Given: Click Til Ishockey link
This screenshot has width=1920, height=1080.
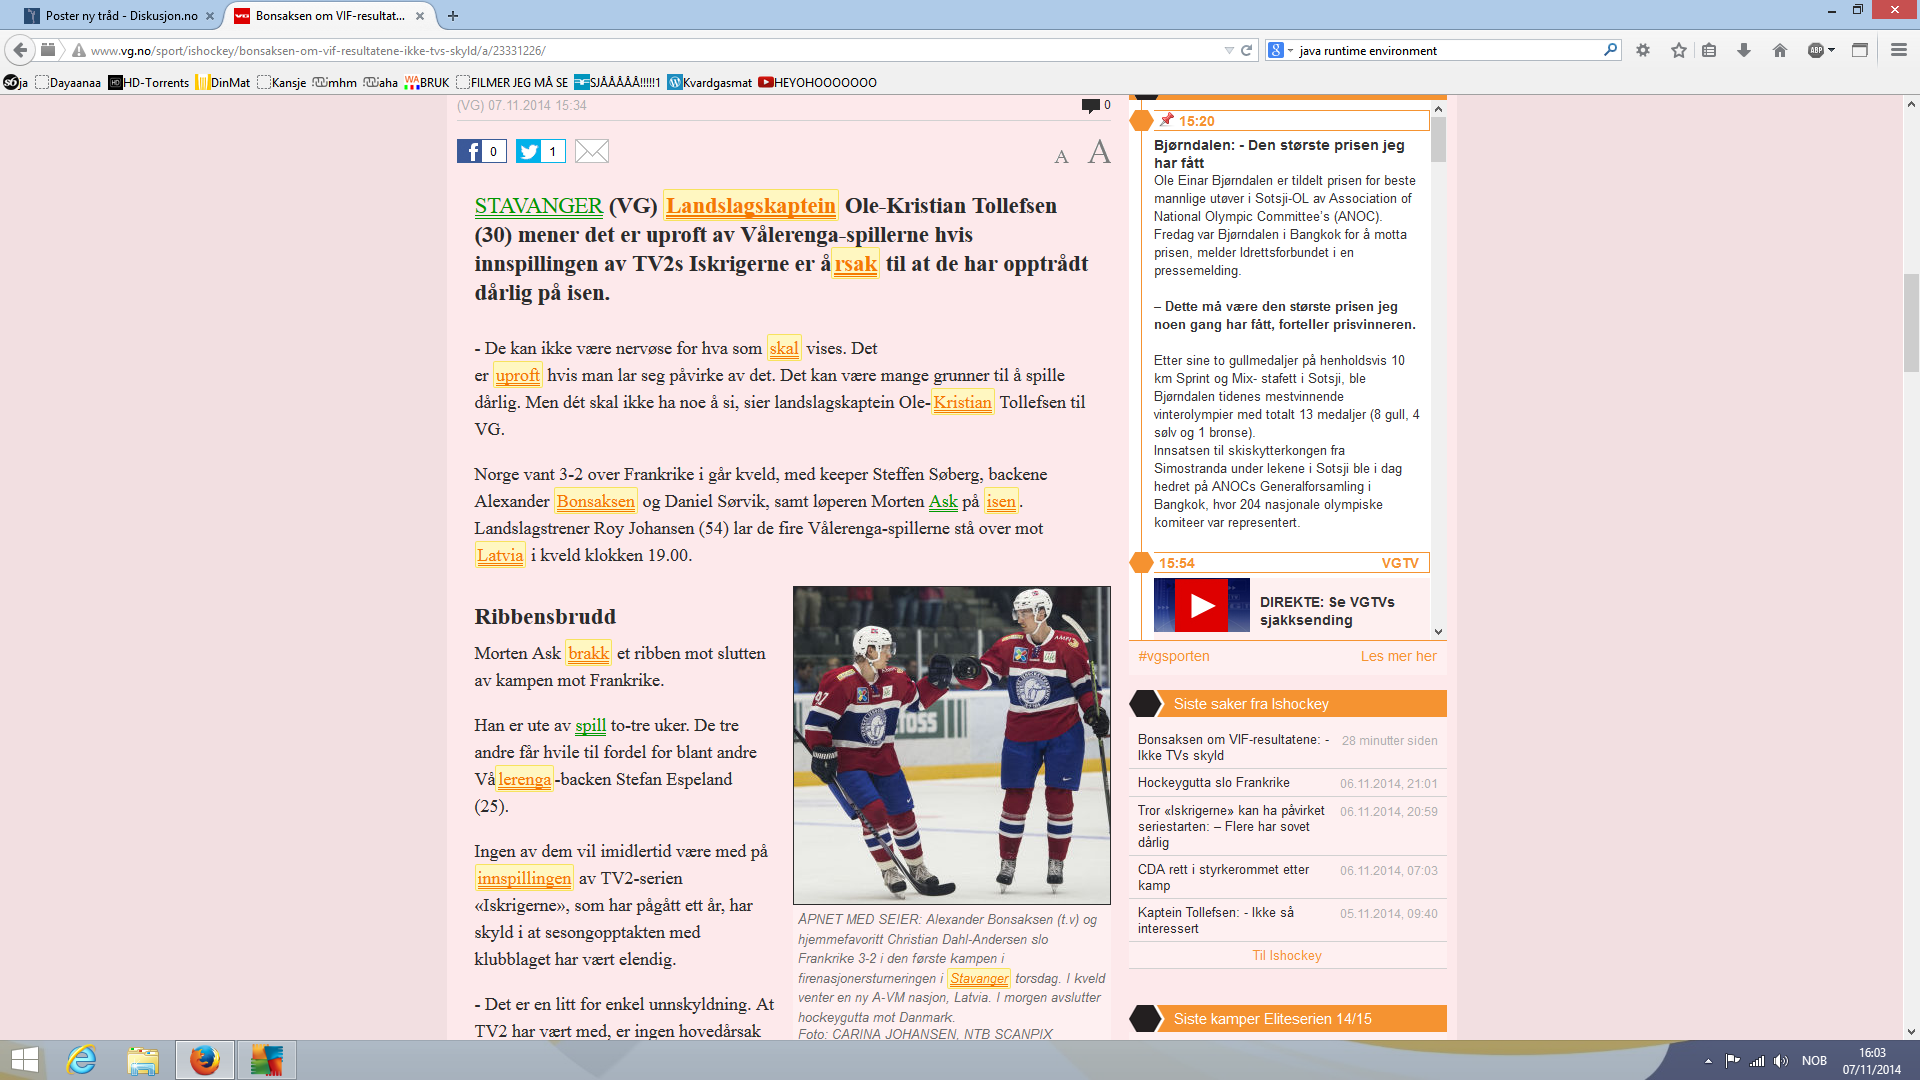Looking at the screenshot, I should [1286, 956].
